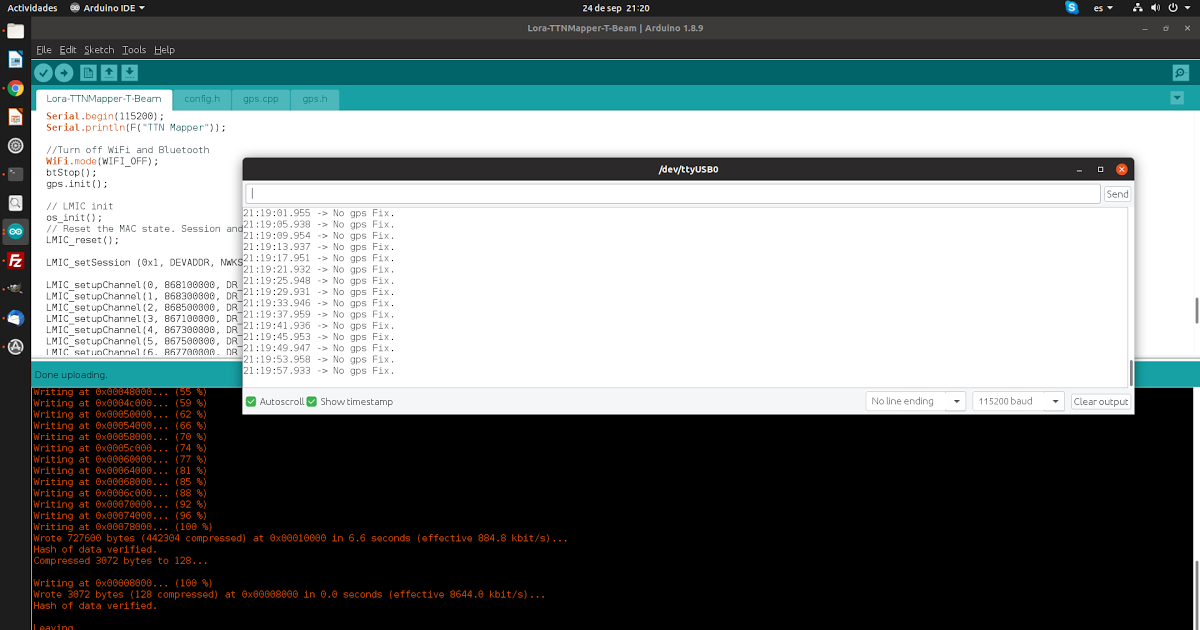Click the power icon in top bar
Screen dimensions: 1200x630
coord(1174,7)
